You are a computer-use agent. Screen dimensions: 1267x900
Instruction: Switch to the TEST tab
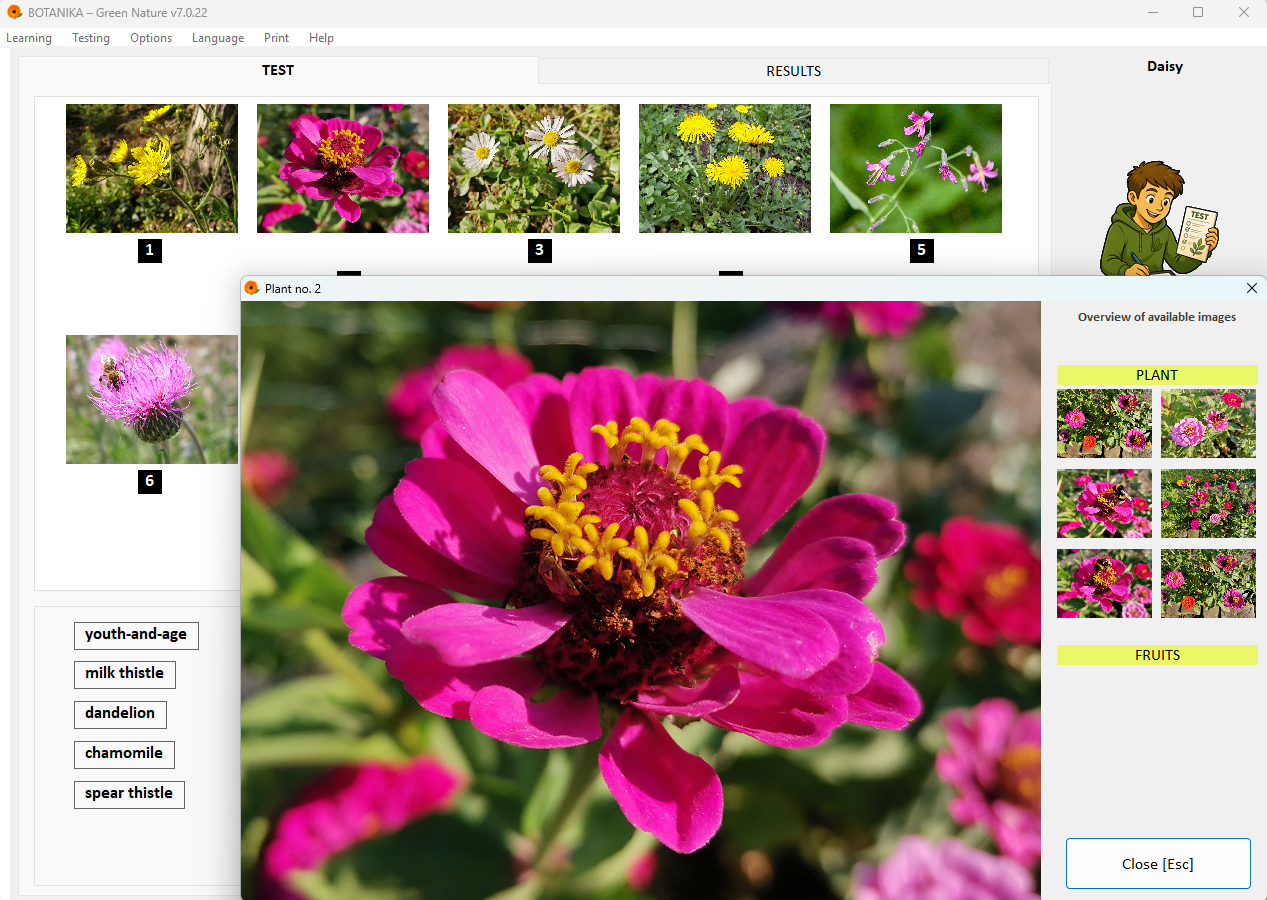[278, 70]
